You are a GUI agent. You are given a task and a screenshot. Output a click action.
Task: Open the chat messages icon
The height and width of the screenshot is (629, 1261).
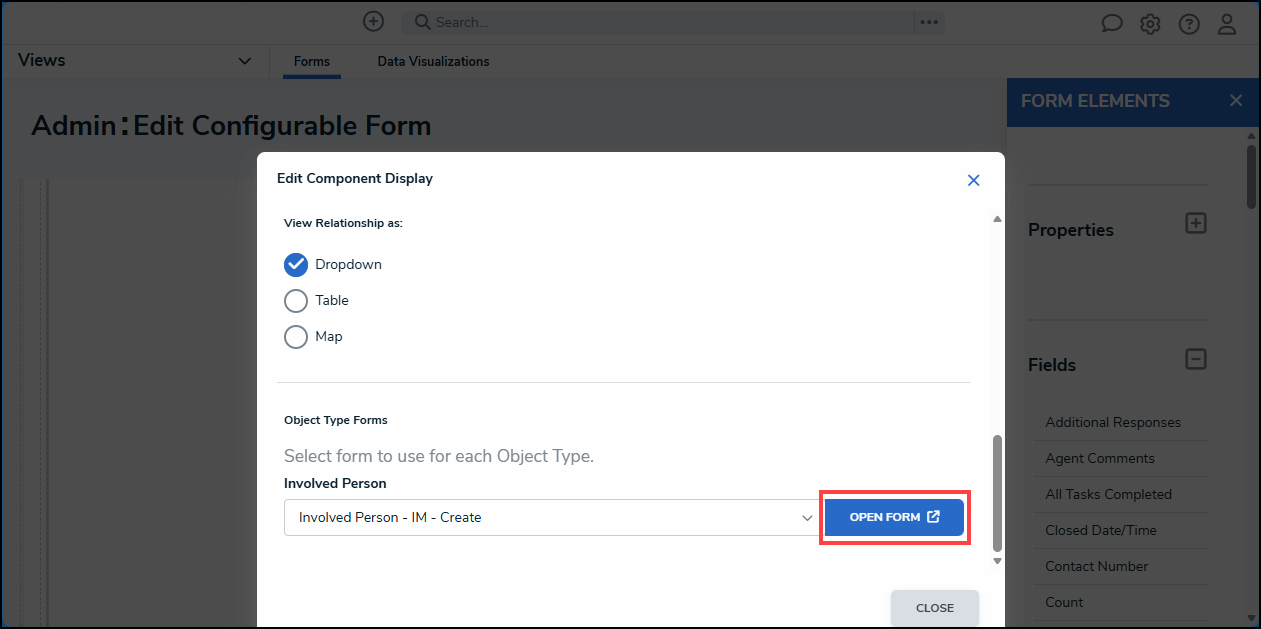[1112, 24]
